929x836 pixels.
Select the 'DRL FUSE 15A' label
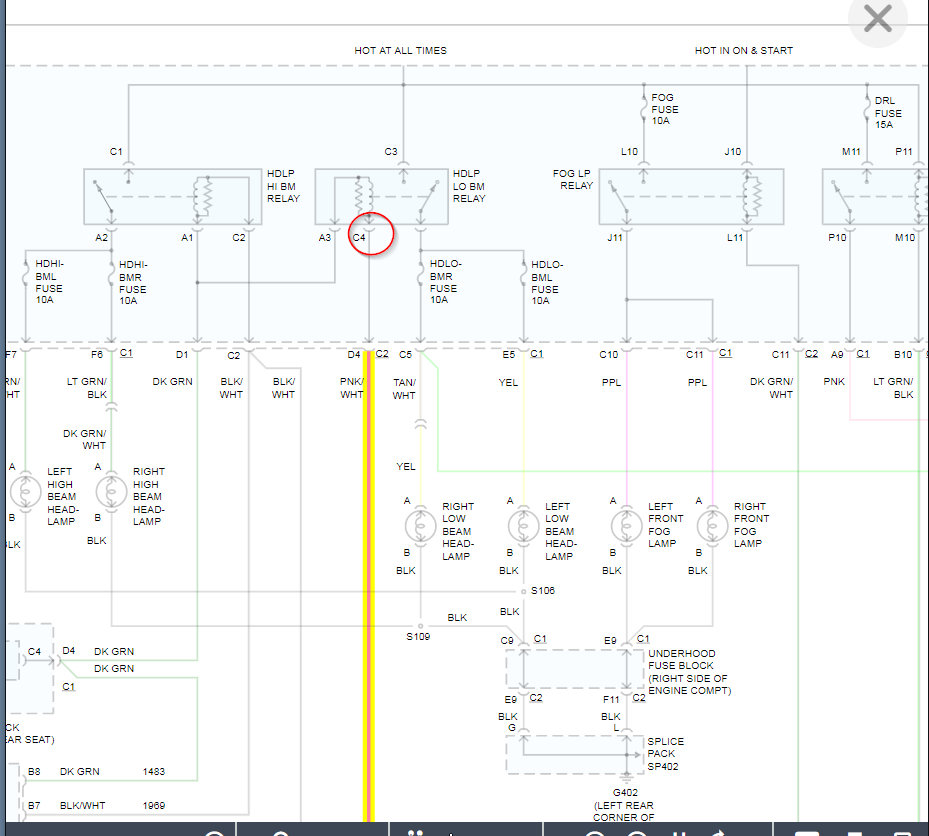click(x=888, y=113)
